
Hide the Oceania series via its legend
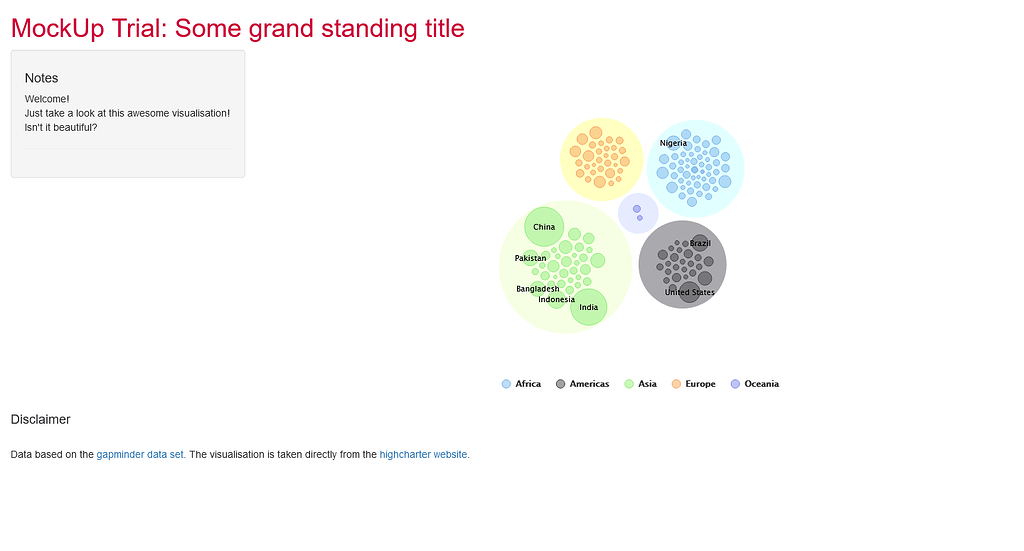(754, 384)
